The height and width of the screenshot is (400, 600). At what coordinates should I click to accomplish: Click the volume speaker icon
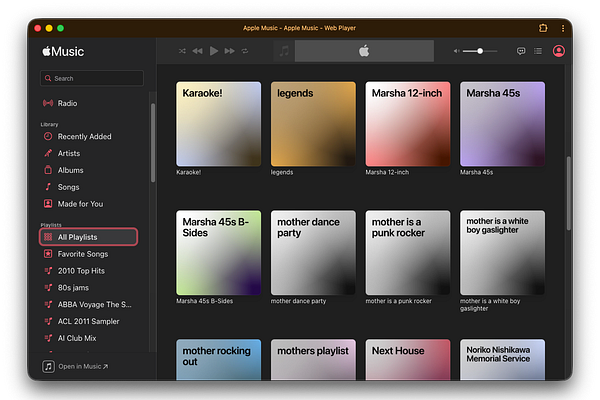(x=456, y=51)
